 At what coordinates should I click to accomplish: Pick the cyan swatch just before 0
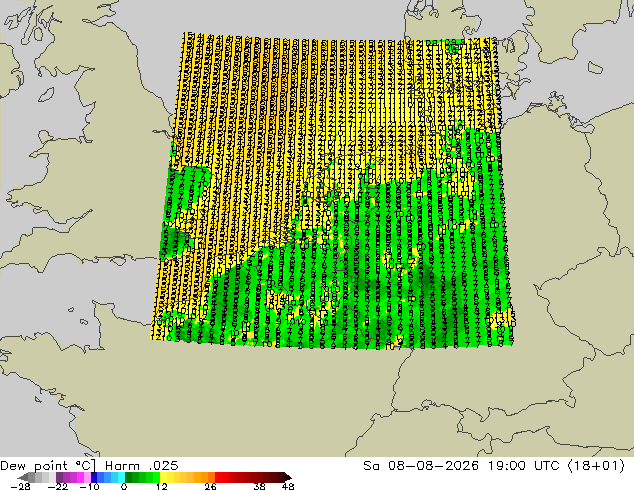tap(121, 477)
